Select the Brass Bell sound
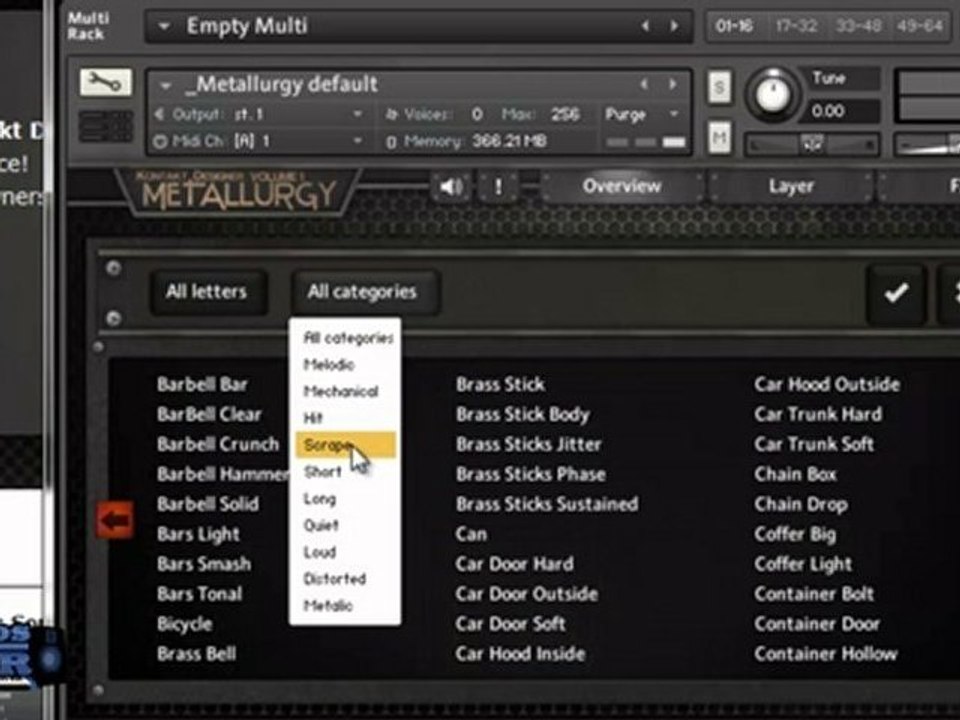960x720 pixels. click(196, 654)
